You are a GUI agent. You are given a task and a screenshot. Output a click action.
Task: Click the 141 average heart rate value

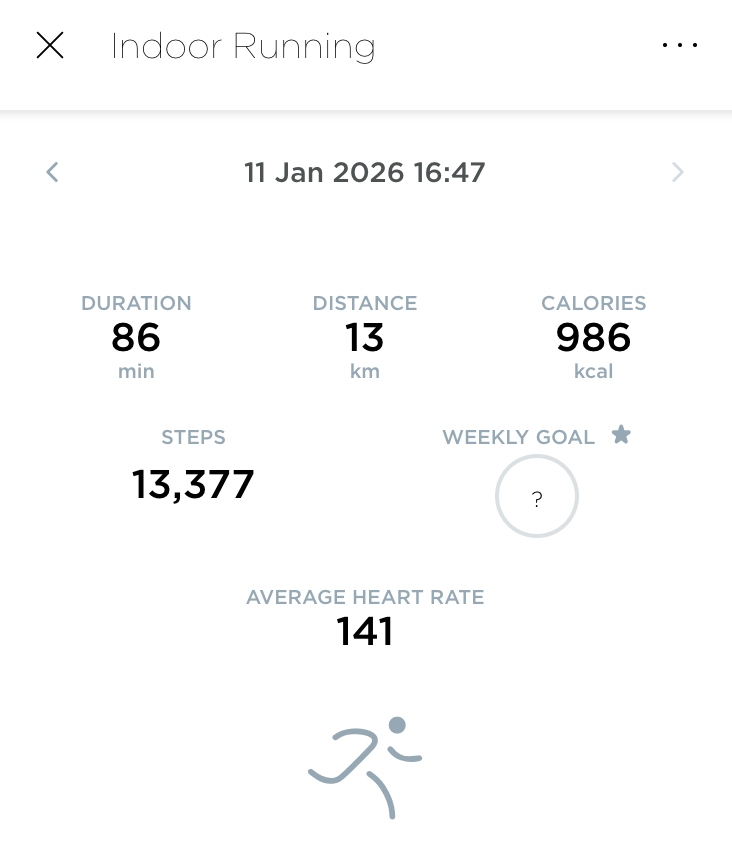click(x=365, y=632)
